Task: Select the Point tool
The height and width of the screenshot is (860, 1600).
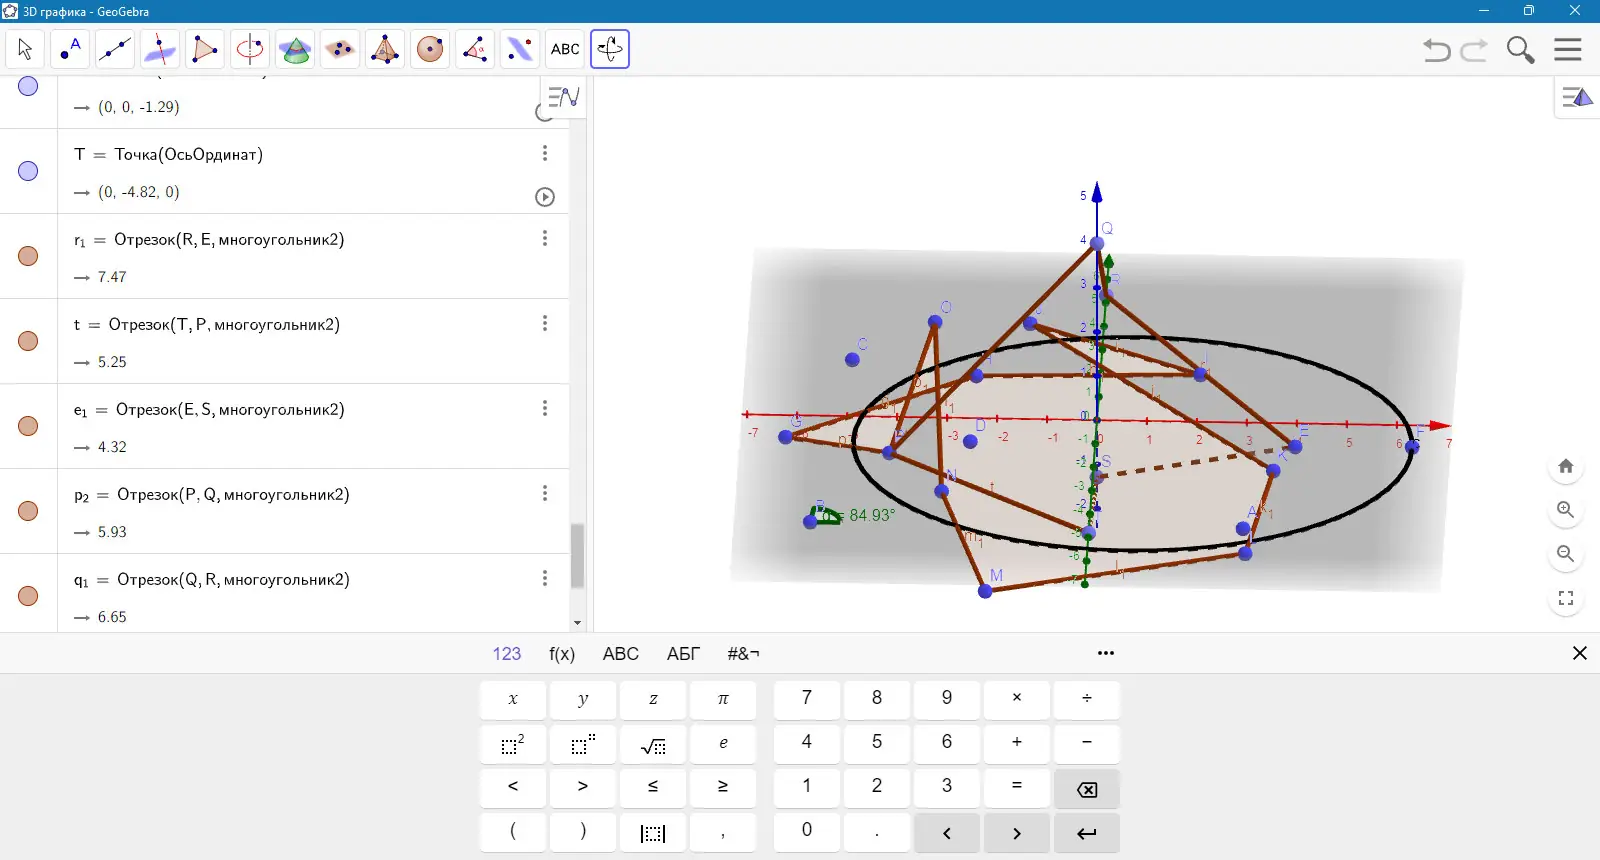Action: 70,49
